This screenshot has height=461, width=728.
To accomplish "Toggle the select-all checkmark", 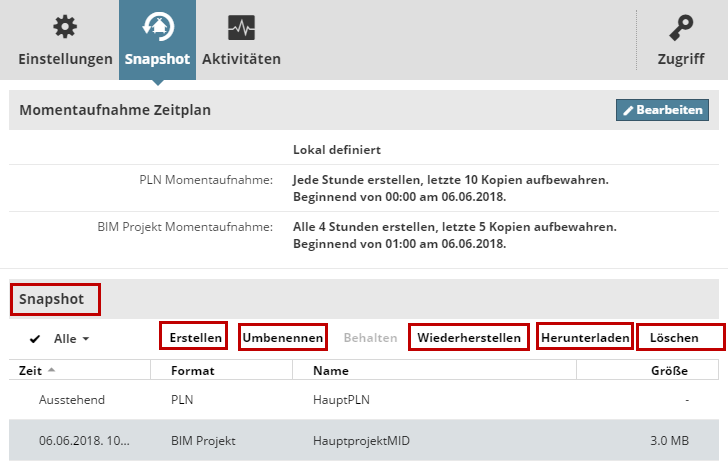I will point(35,339).
